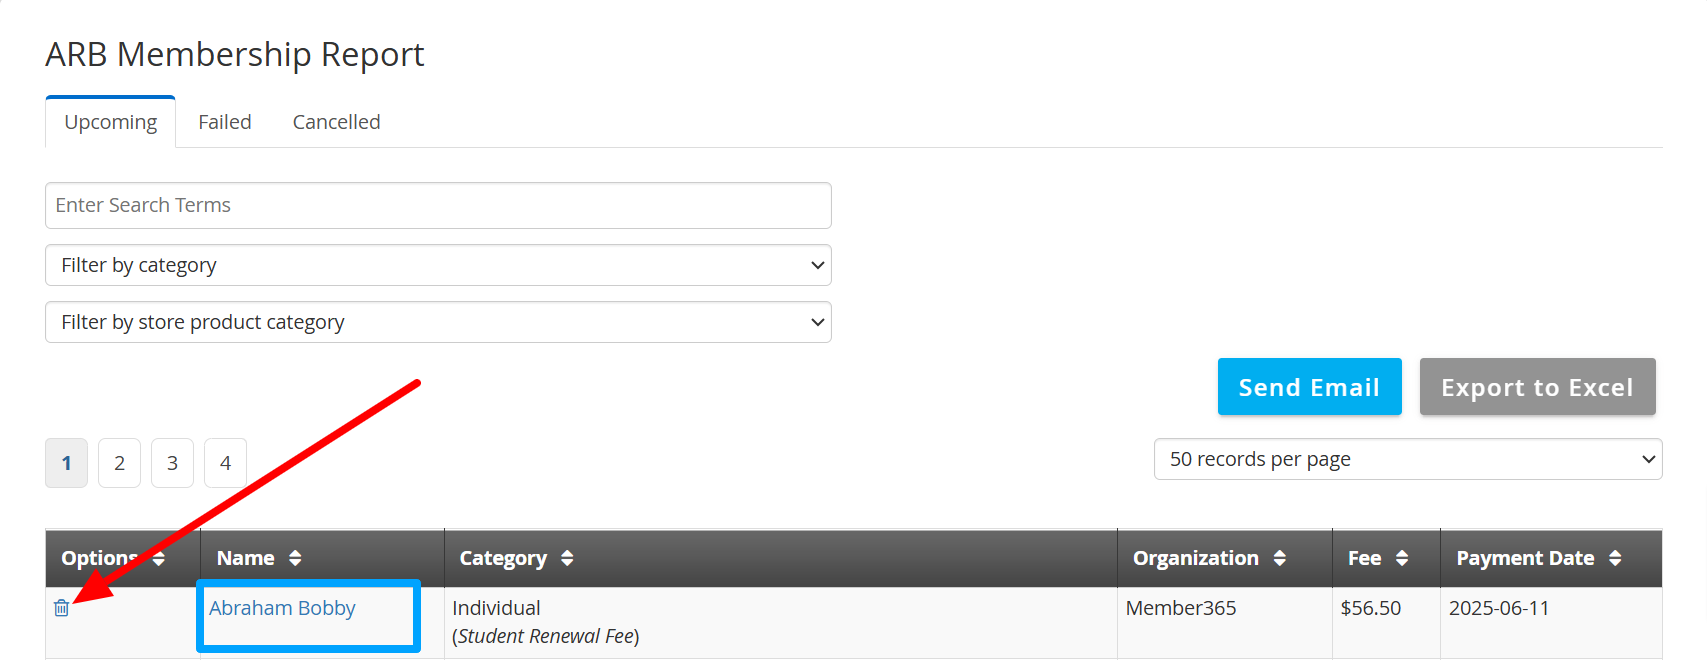
Task: Sort table by Name column arrows
Action: (295, 558)
